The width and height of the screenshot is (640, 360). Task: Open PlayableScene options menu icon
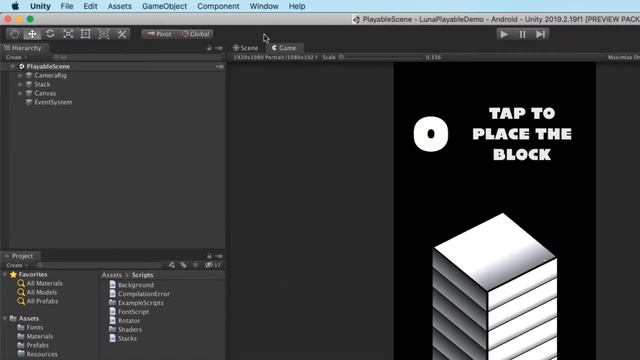point(220,67)
